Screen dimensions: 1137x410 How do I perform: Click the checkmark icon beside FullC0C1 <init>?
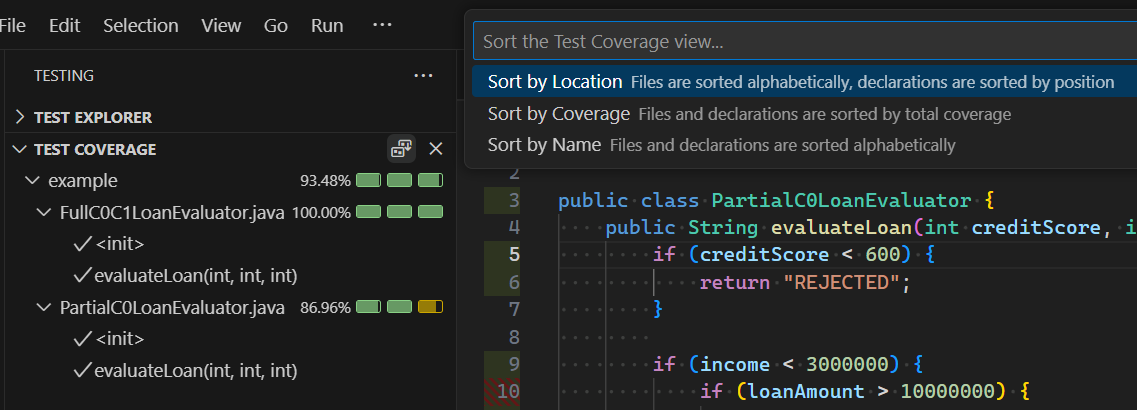pyautogui.click(x=83, y=245)
